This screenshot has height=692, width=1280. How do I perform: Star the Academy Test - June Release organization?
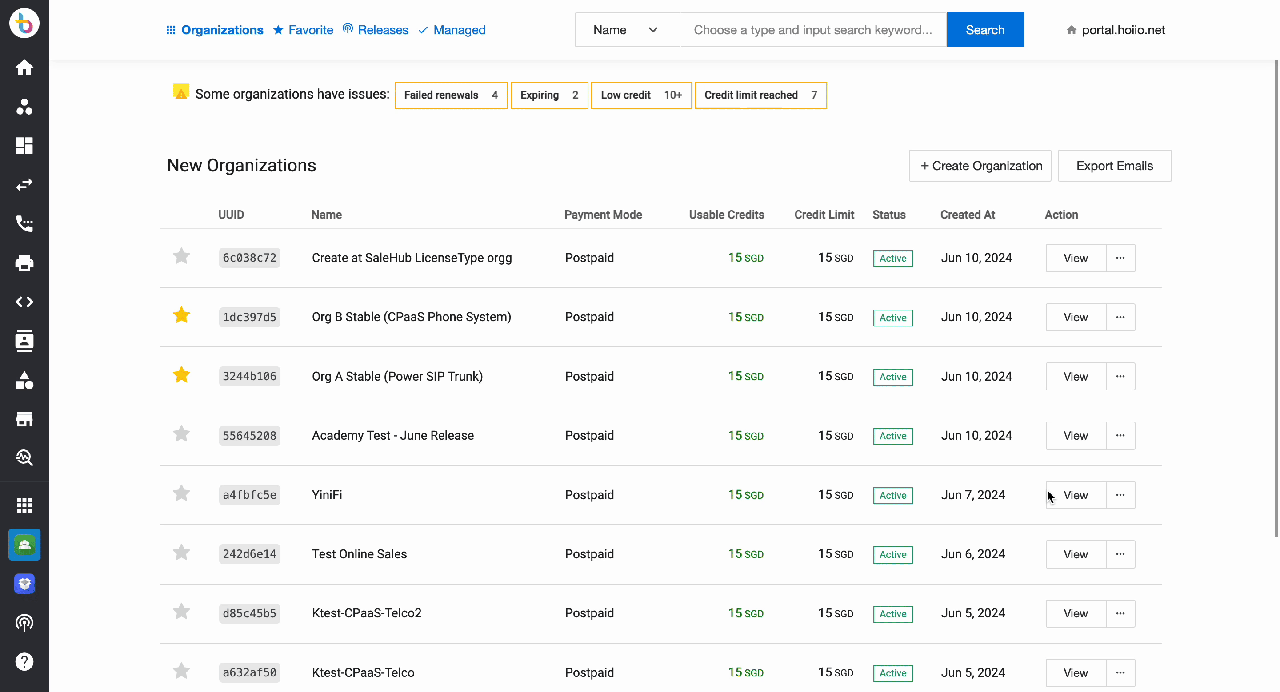click(181, 435)
